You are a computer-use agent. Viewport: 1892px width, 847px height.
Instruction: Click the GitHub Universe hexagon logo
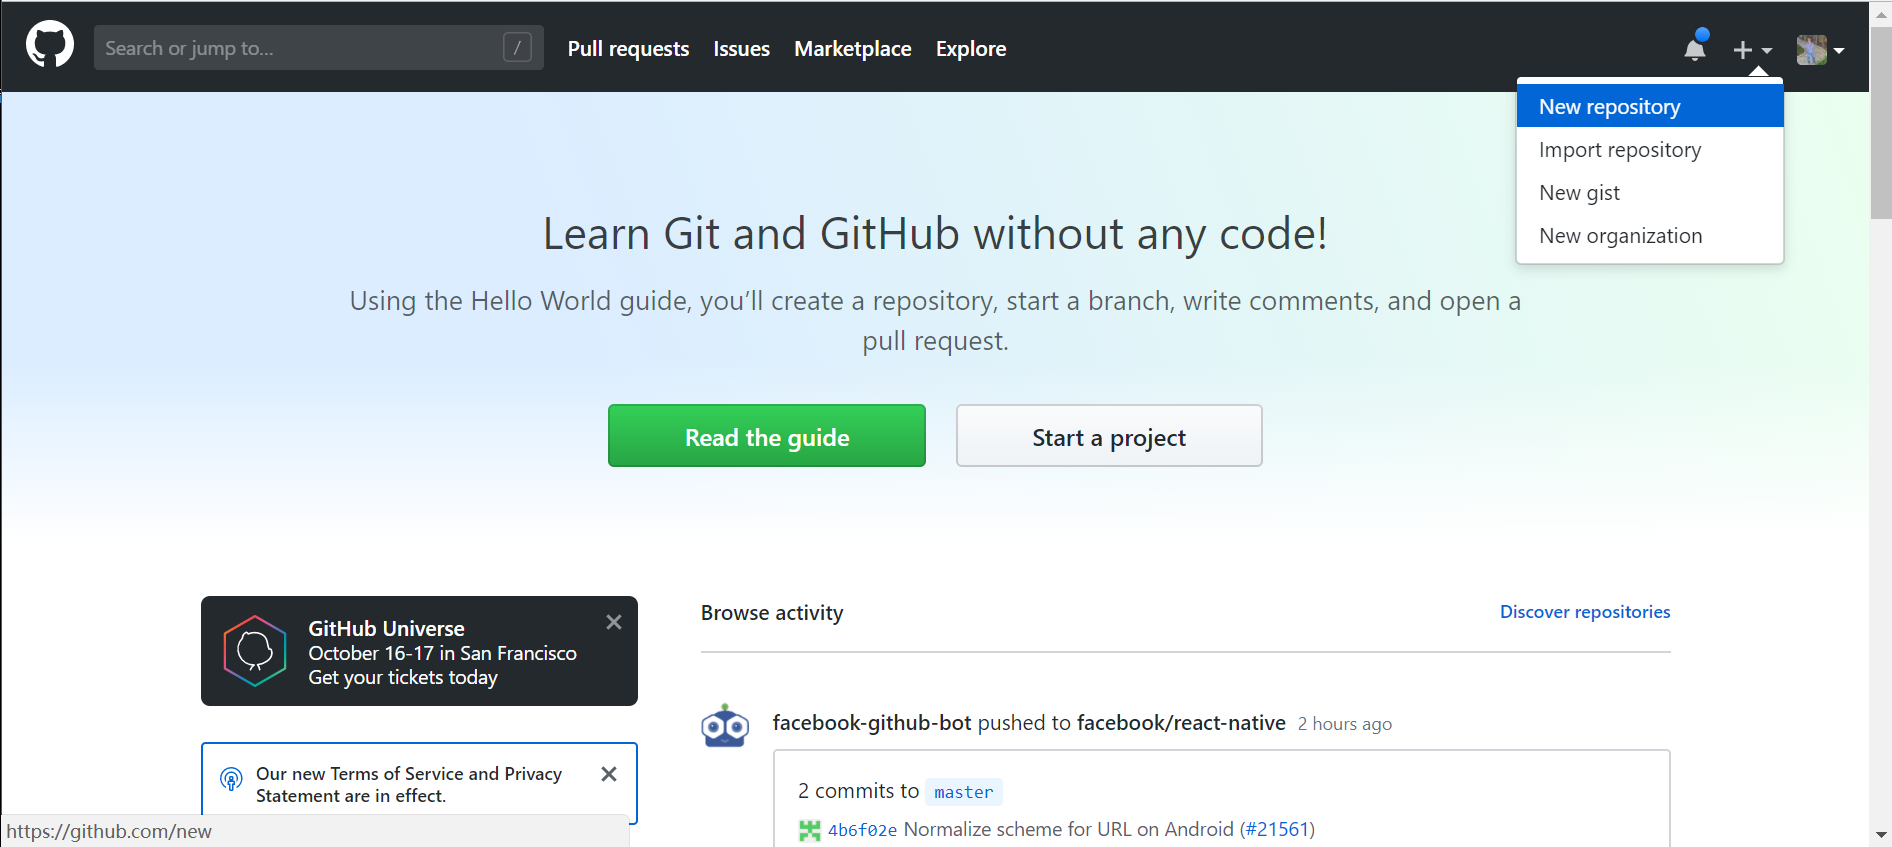(255, 651)
